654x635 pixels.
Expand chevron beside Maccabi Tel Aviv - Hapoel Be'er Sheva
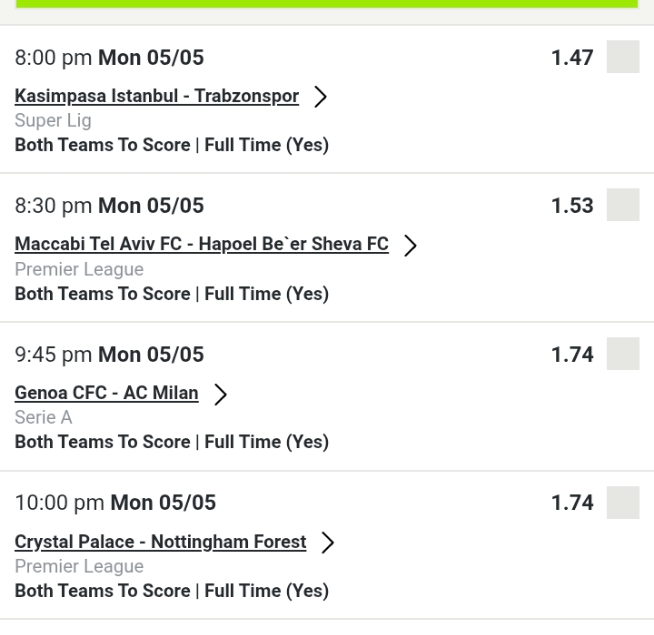coord(409,246)
